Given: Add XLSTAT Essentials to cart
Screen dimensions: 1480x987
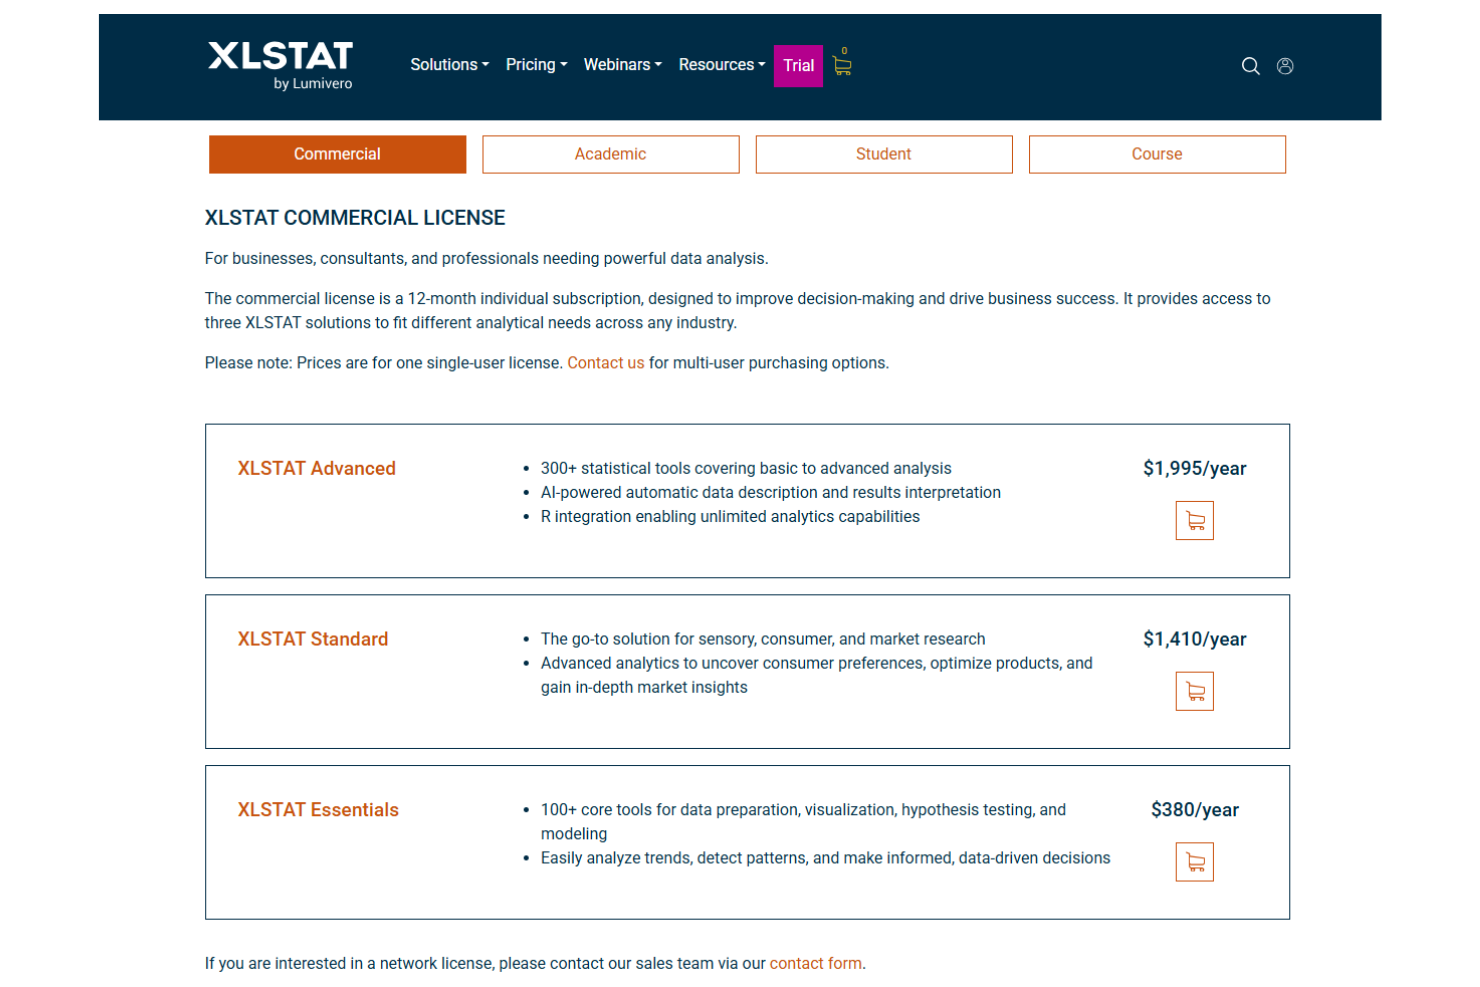Looking at the screenshot, I should pyautogui.click(x=1194, y=862).
